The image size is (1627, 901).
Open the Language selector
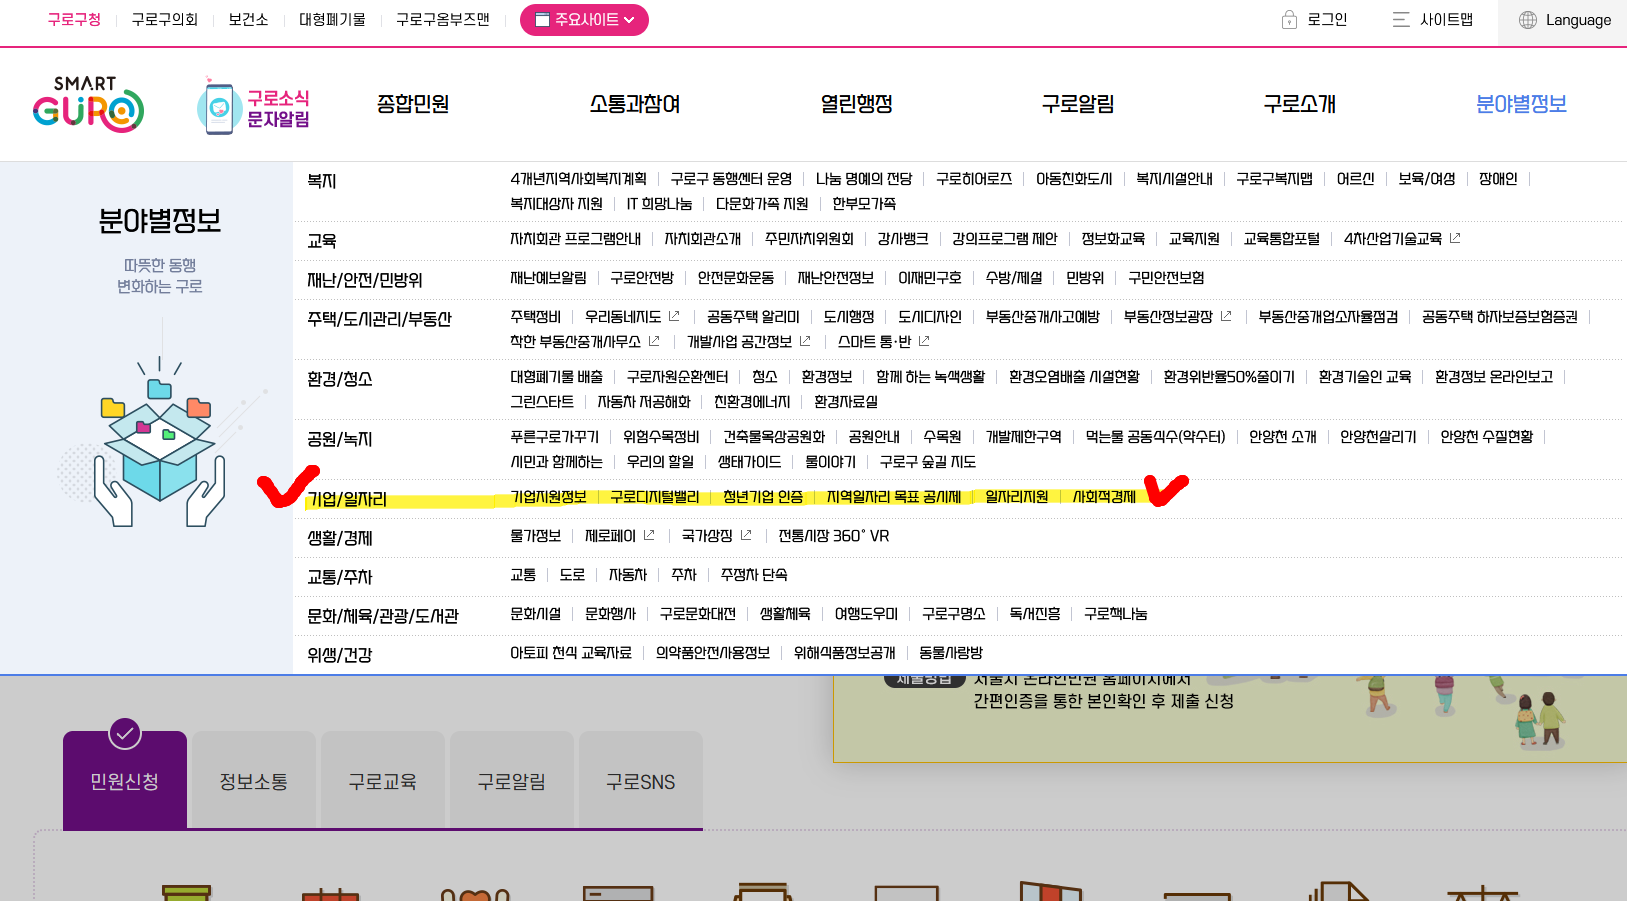click(x=1565, y=20)
